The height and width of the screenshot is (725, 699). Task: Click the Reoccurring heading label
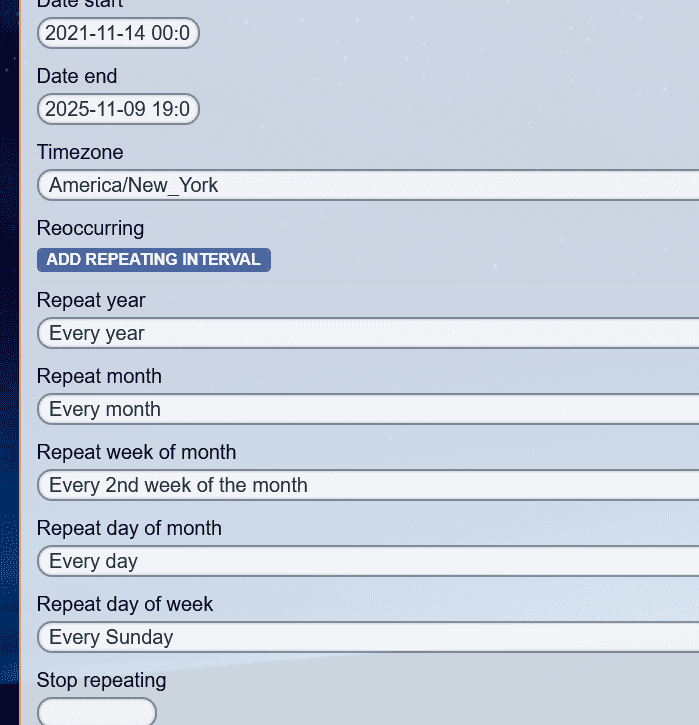(90, 228)
